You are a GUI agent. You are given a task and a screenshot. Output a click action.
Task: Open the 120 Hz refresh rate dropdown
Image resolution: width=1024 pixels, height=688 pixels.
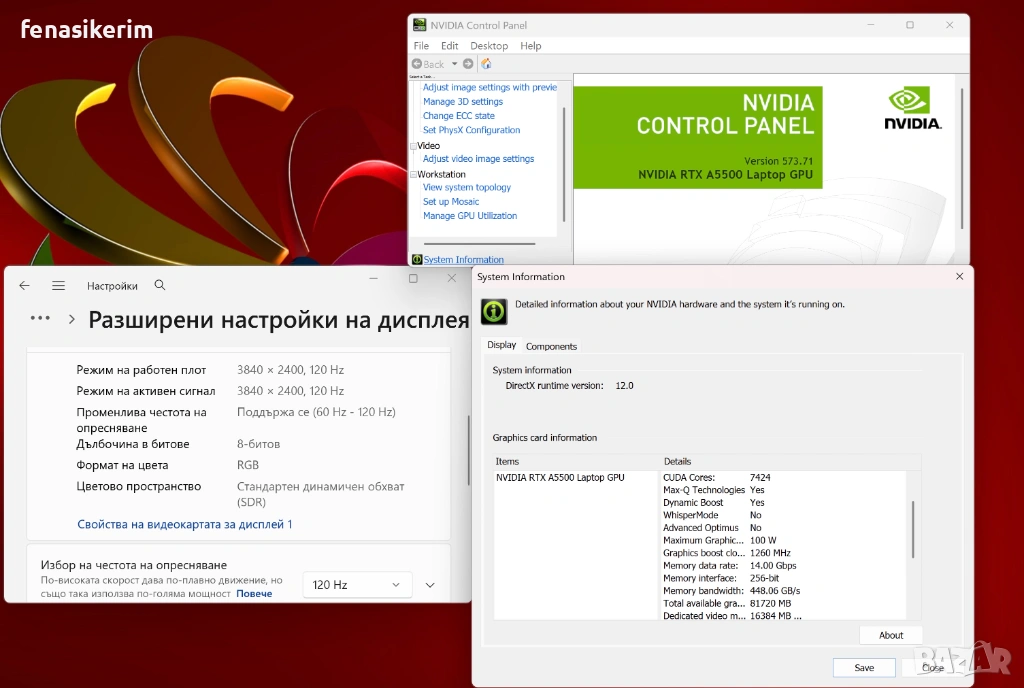pos(357,585)
